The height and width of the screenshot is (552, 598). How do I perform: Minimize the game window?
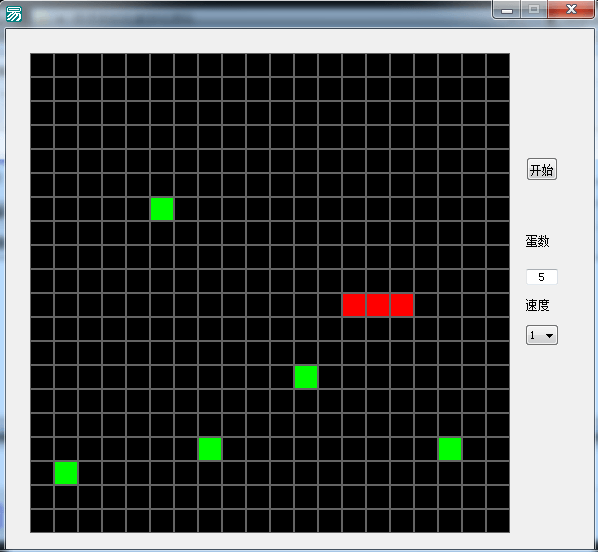coord(506,10)
